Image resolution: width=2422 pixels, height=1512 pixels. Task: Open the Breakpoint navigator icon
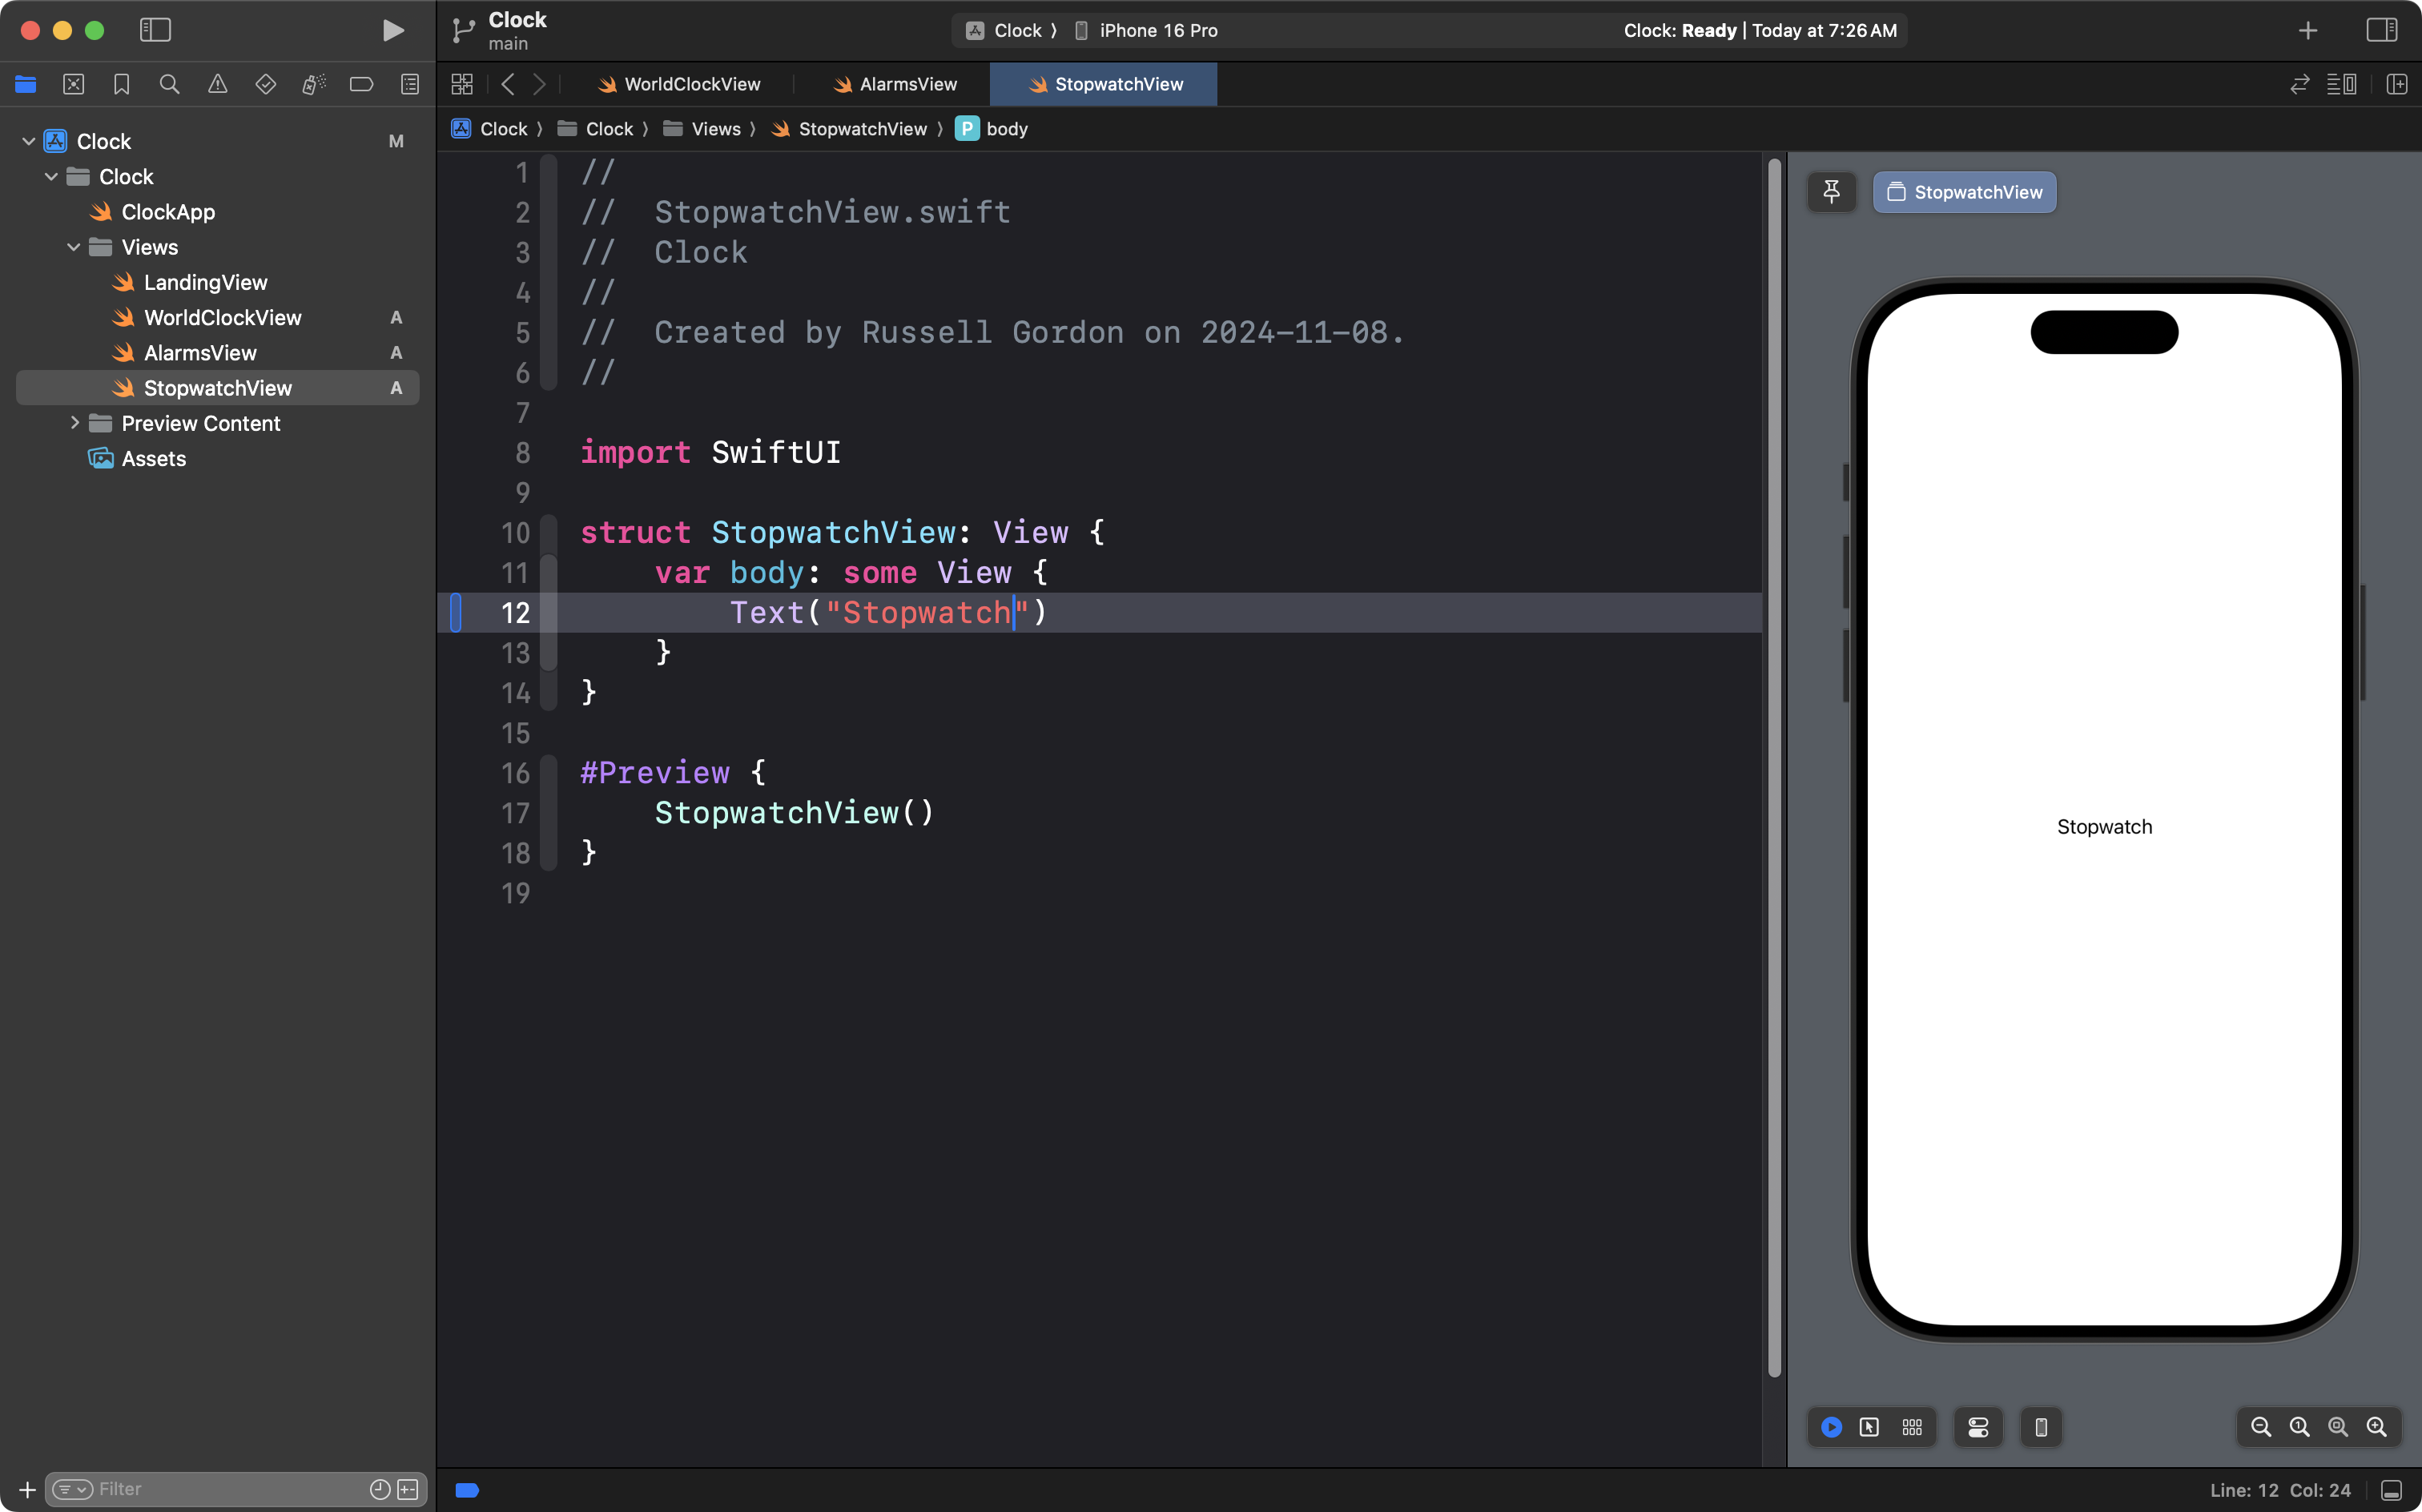tap(361, 84)
